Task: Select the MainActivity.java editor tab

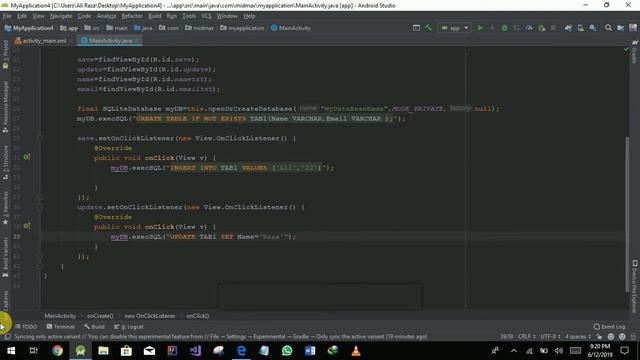Action: 110,40
